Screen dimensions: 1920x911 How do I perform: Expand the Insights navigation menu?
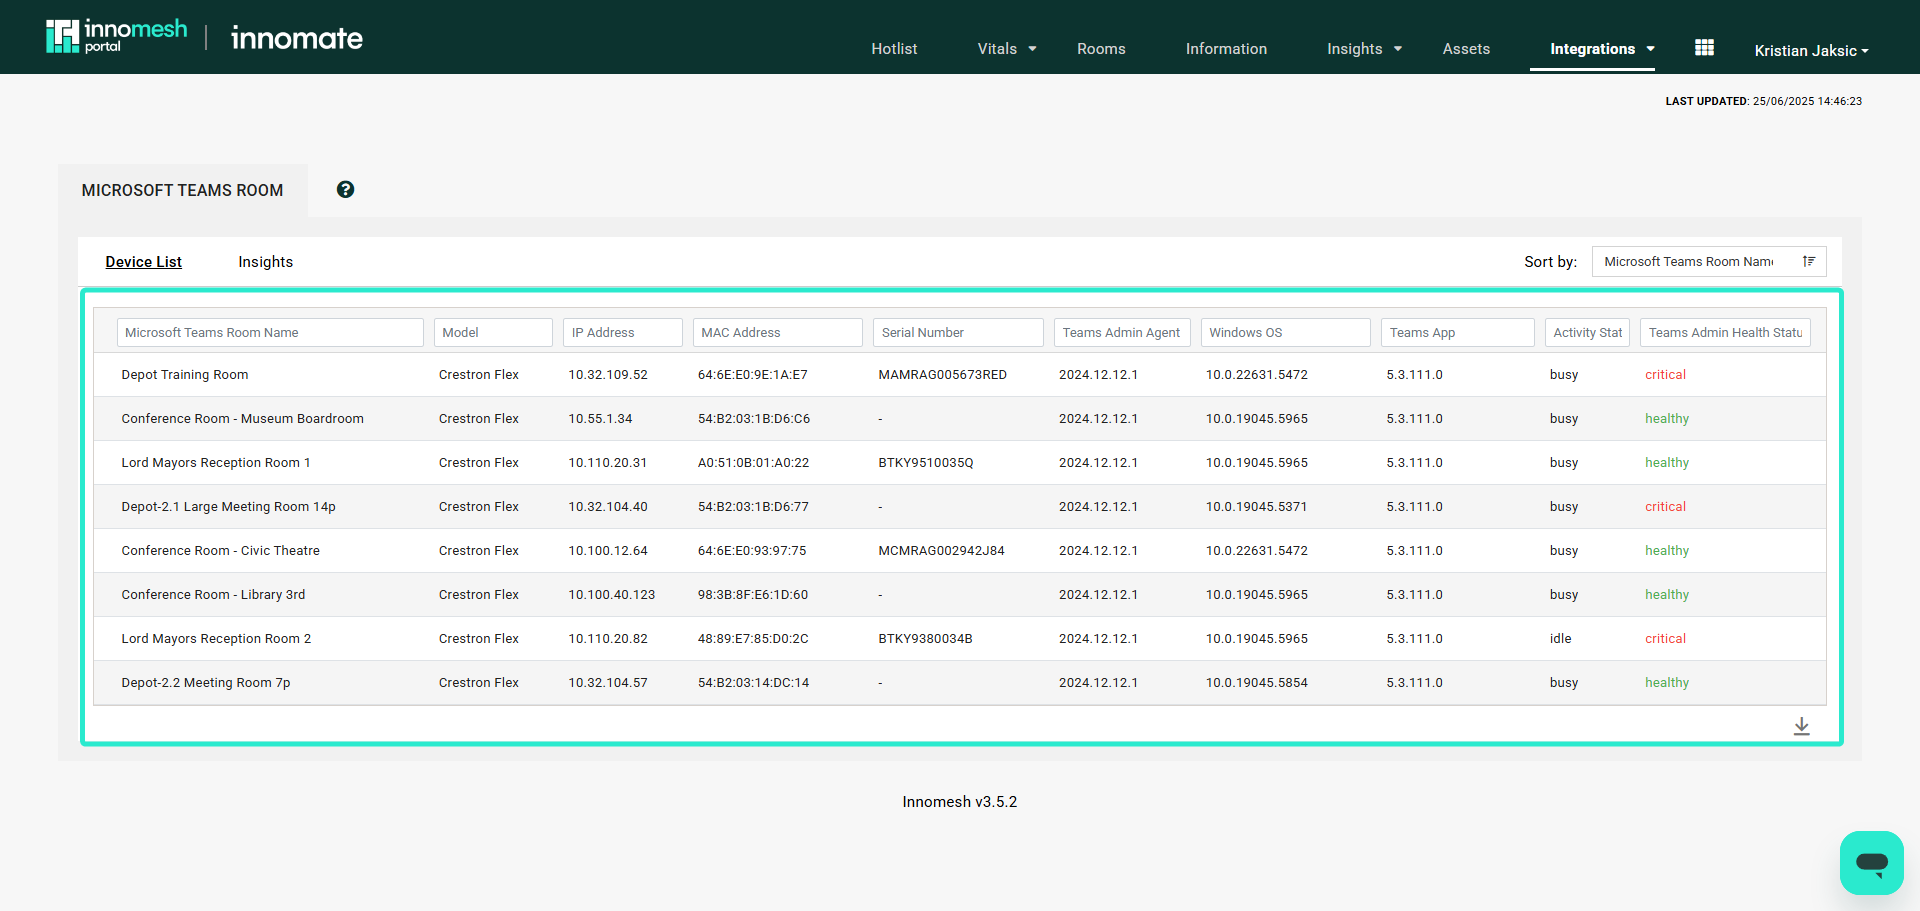point(1364,49)
